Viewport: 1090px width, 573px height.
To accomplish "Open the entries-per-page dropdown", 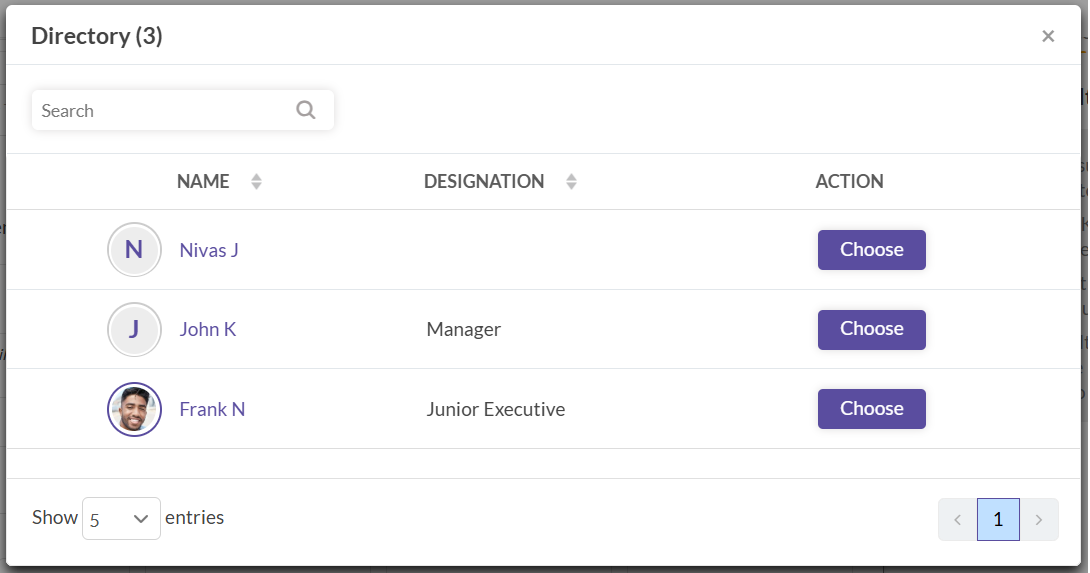I will (121, 519).
